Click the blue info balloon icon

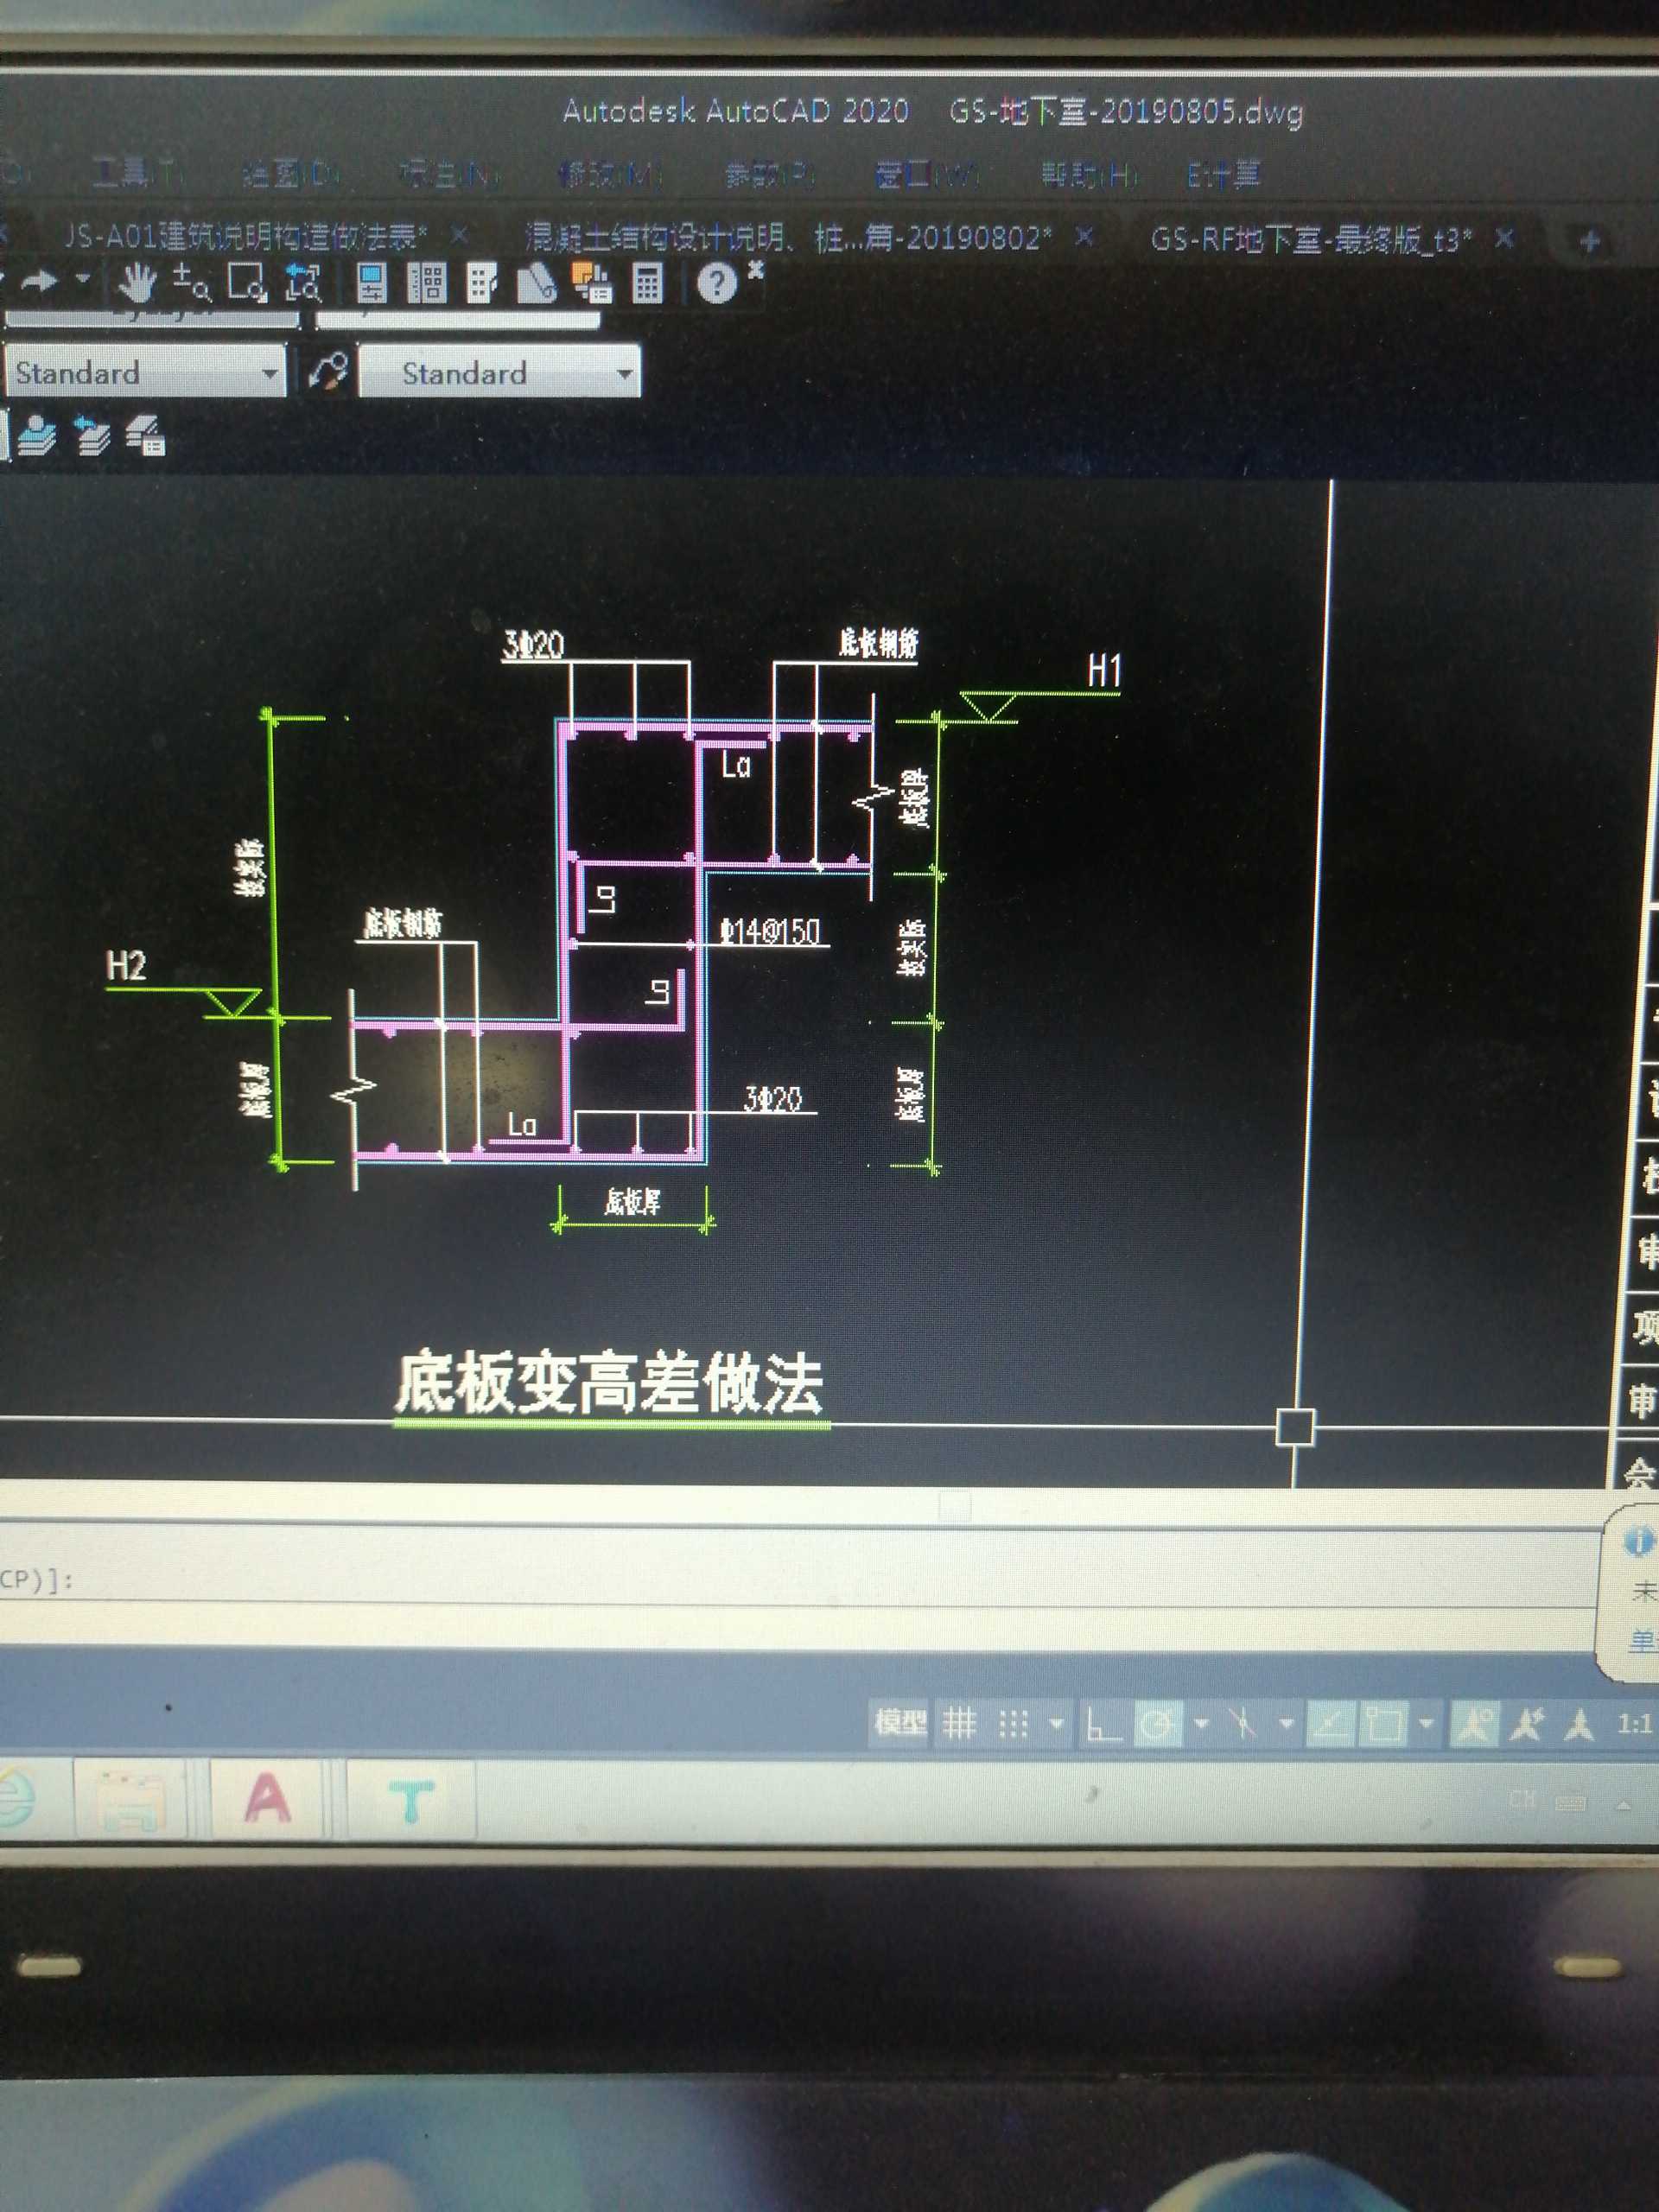(x=1637, y=1542)
